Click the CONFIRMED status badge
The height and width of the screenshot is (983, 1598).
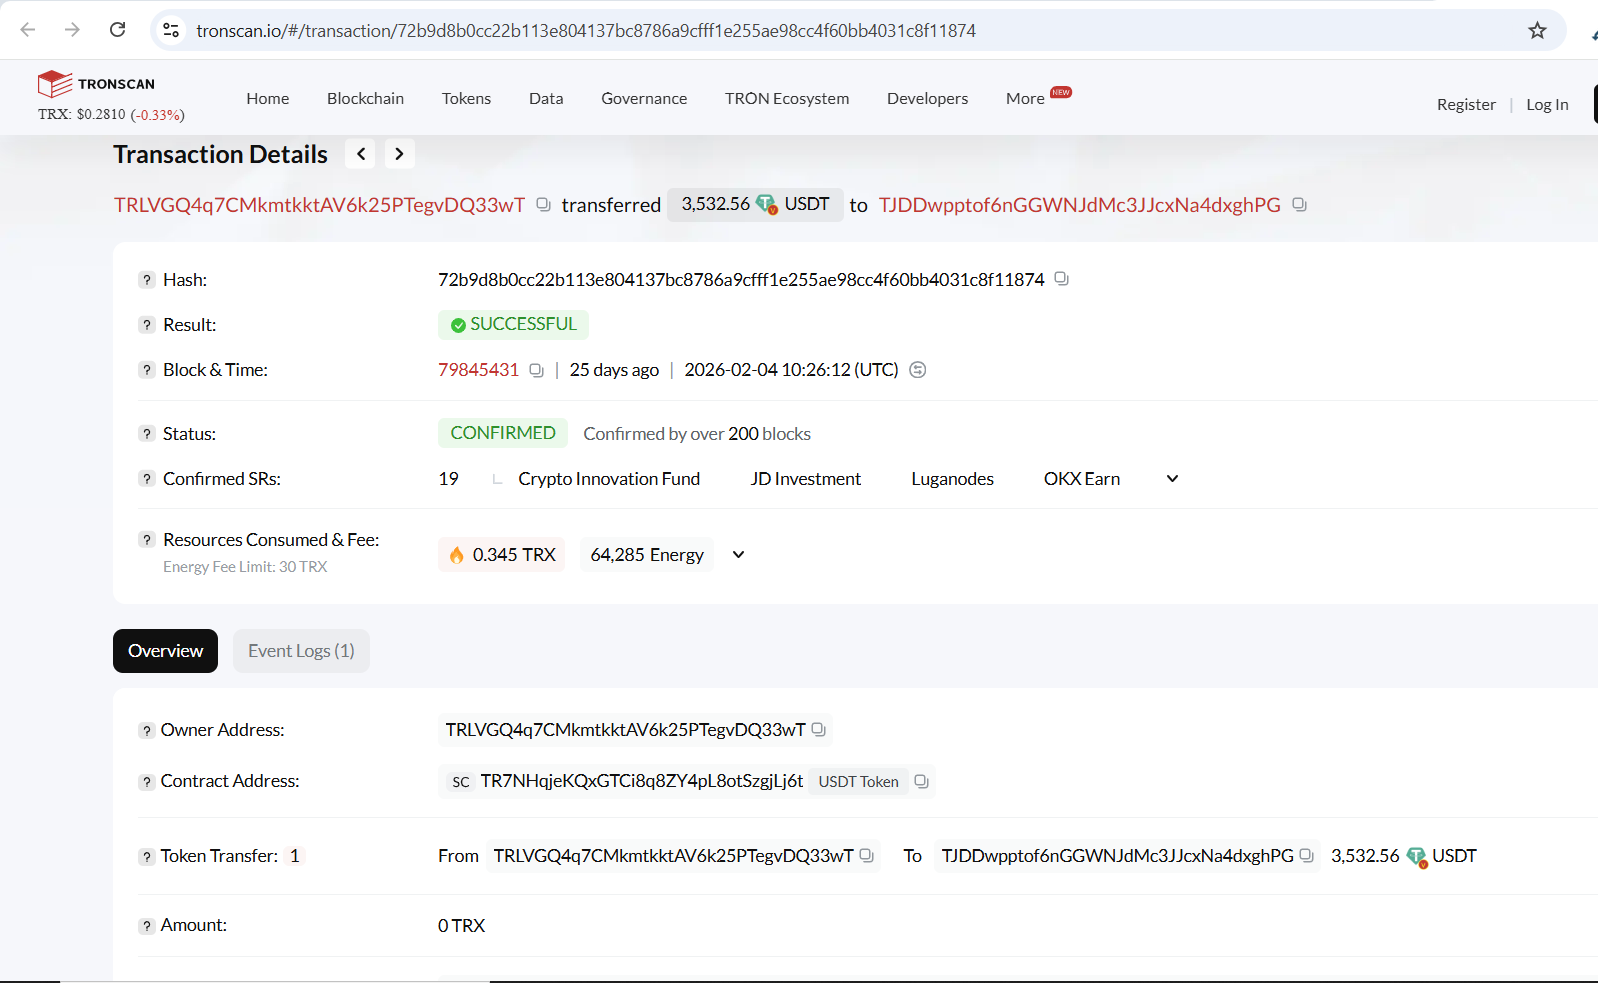(x=503, y=433)
